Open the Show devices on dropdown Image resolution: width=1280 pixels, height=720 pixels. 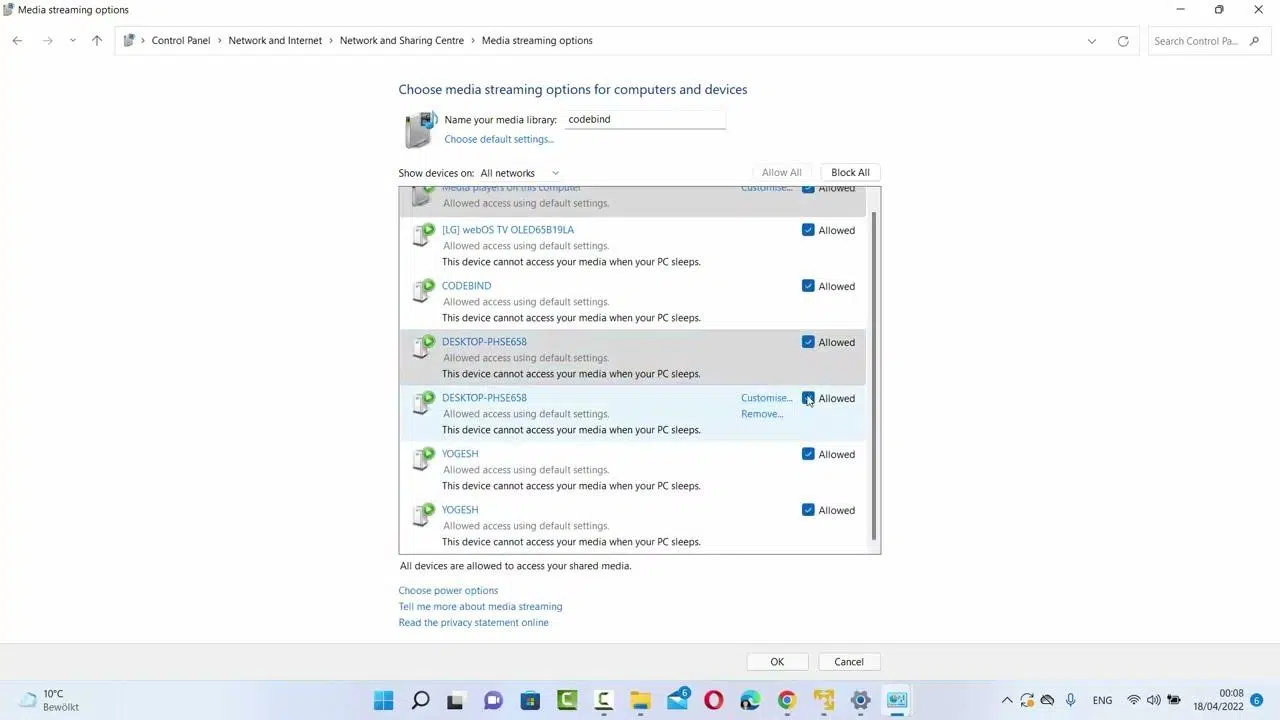point(520,173)
